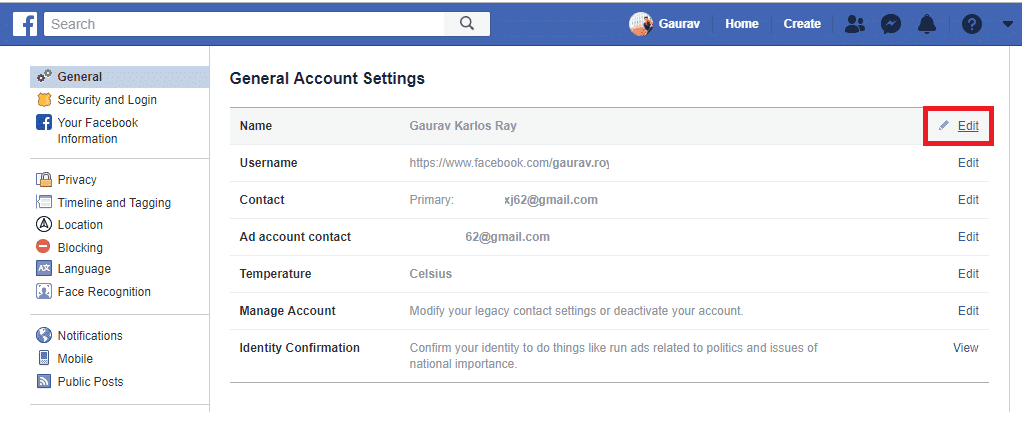Click the Security and Login shield icon
The image size is (1022, 423).
43,100
